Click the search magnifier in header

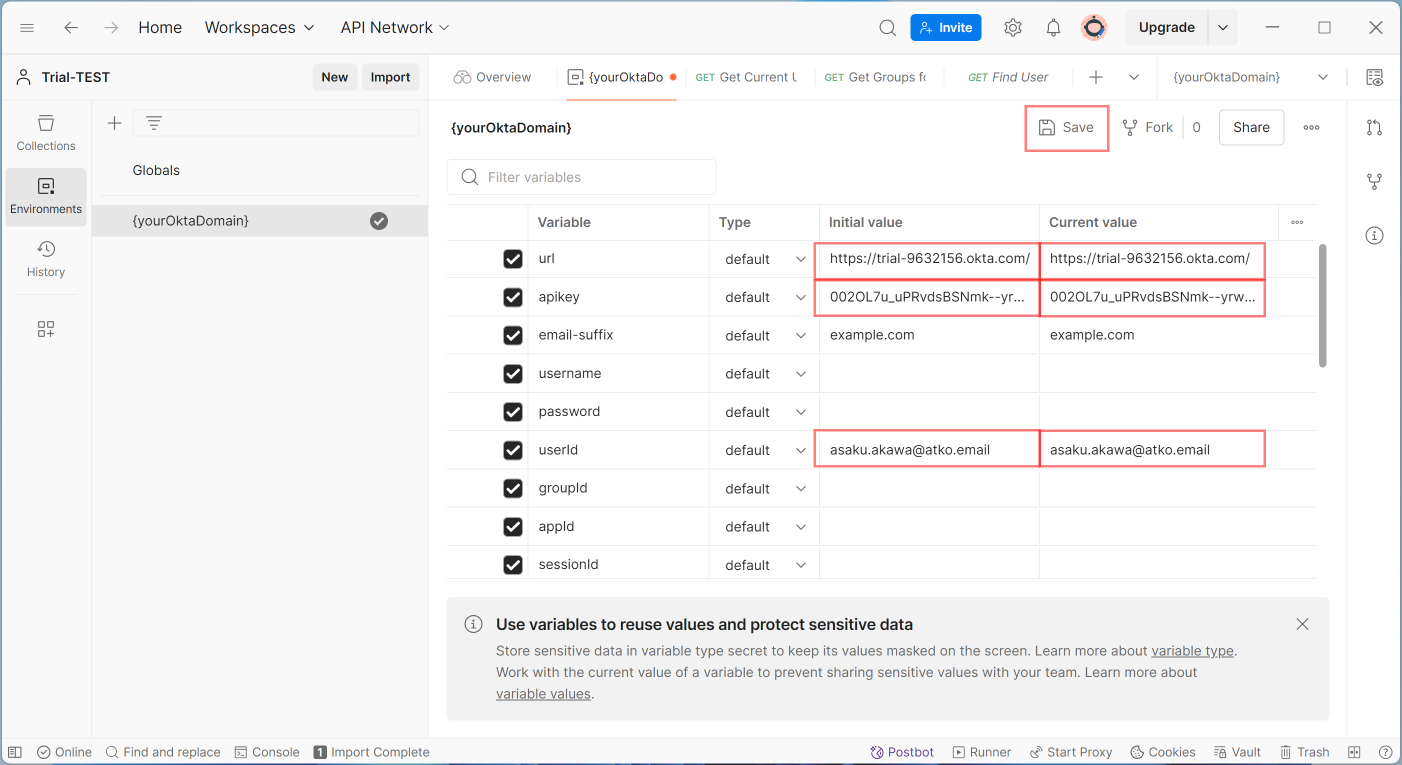click(887, 28)
